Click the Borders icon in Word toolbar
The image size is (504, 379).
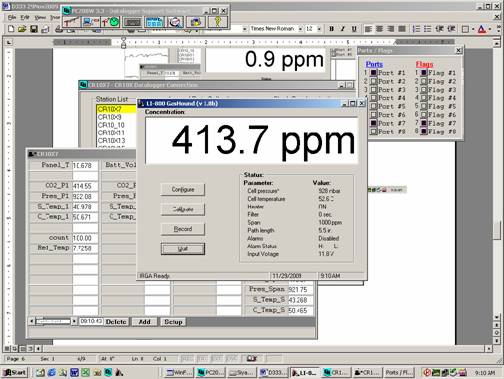[x=465, y=29]
